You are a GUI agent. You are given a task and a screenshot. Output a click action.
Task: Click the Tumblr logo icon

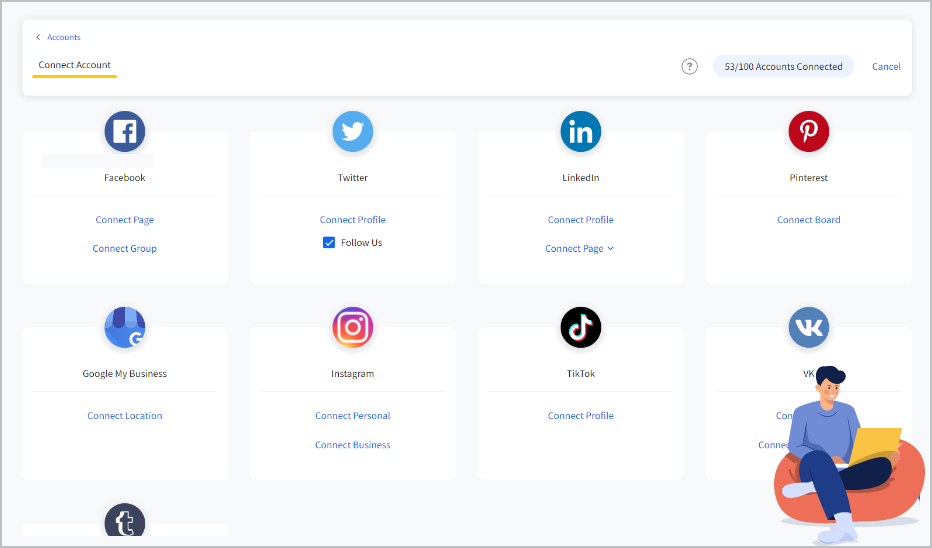point(125,521)
